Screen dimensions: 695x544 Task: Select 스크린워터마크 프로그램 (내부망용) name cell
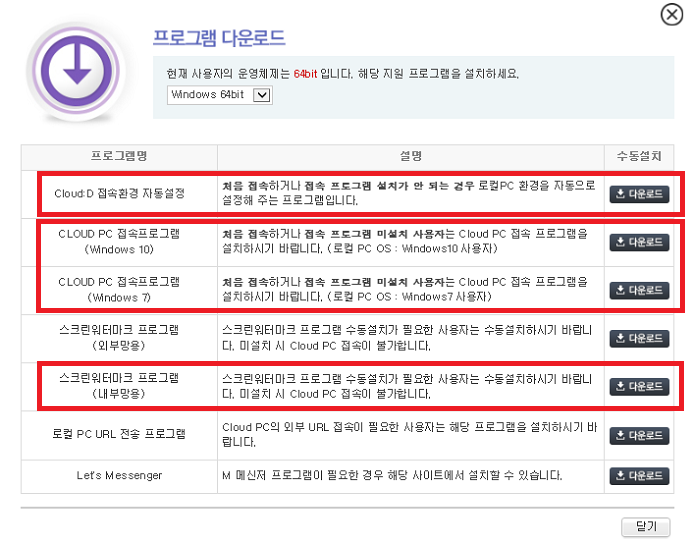coord(119,386)
